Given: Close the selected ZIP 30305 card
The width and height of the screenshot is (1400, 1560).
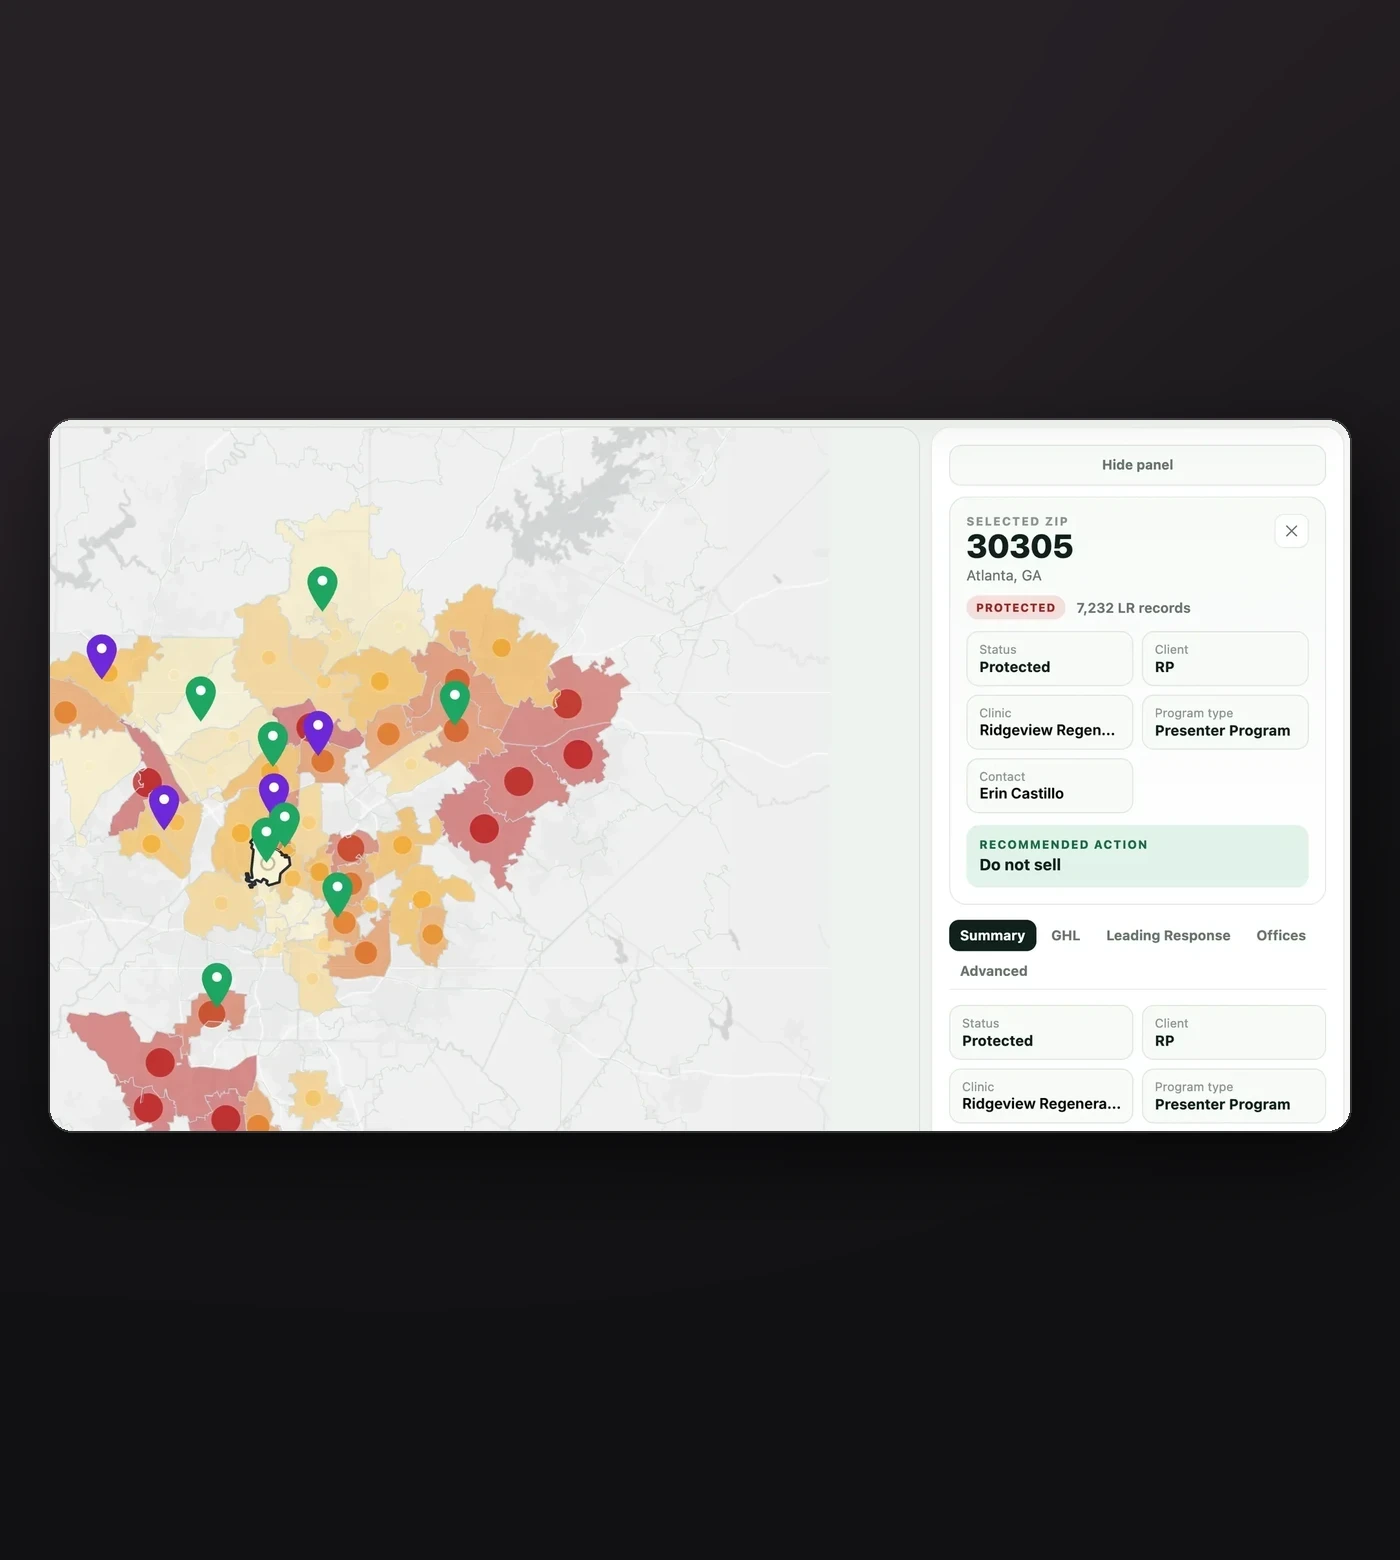Looking at the screenshot, I should [1291, 531].
